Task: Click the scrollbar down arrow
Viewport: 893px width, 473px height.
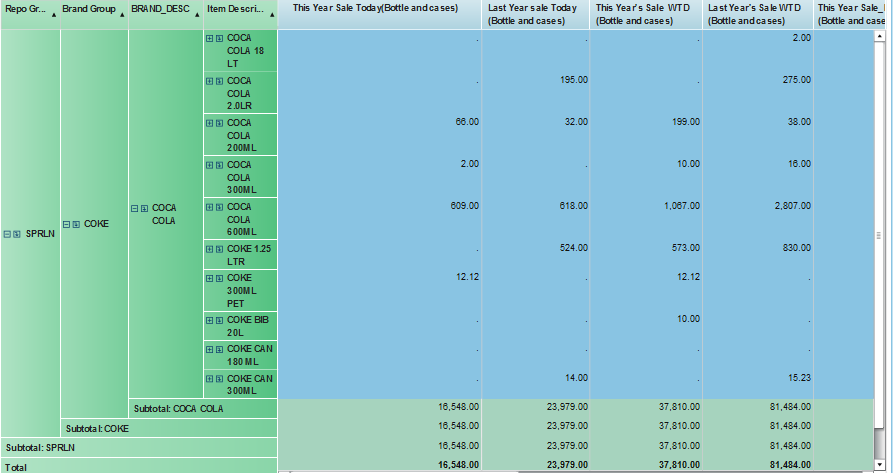Action: point(880,466)
